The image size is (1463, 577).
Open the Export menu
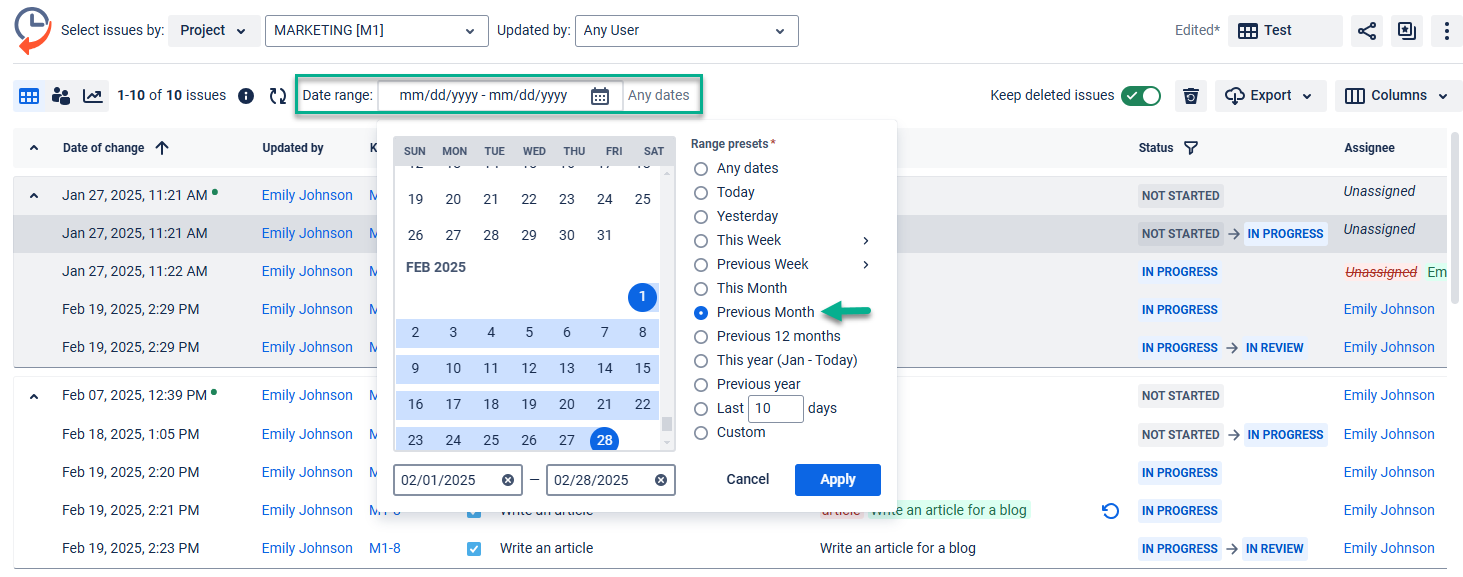point(1270,96)
